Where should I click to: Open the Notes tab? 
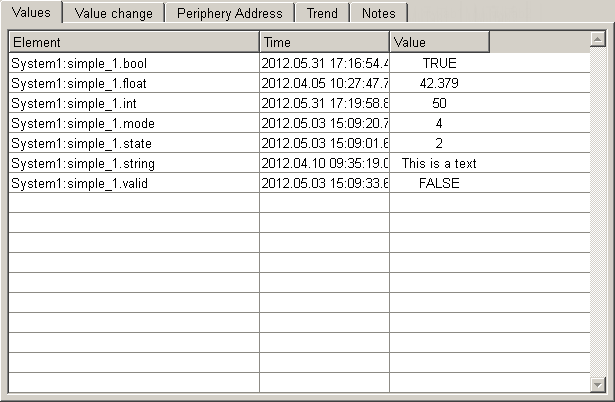click(379, 13)
